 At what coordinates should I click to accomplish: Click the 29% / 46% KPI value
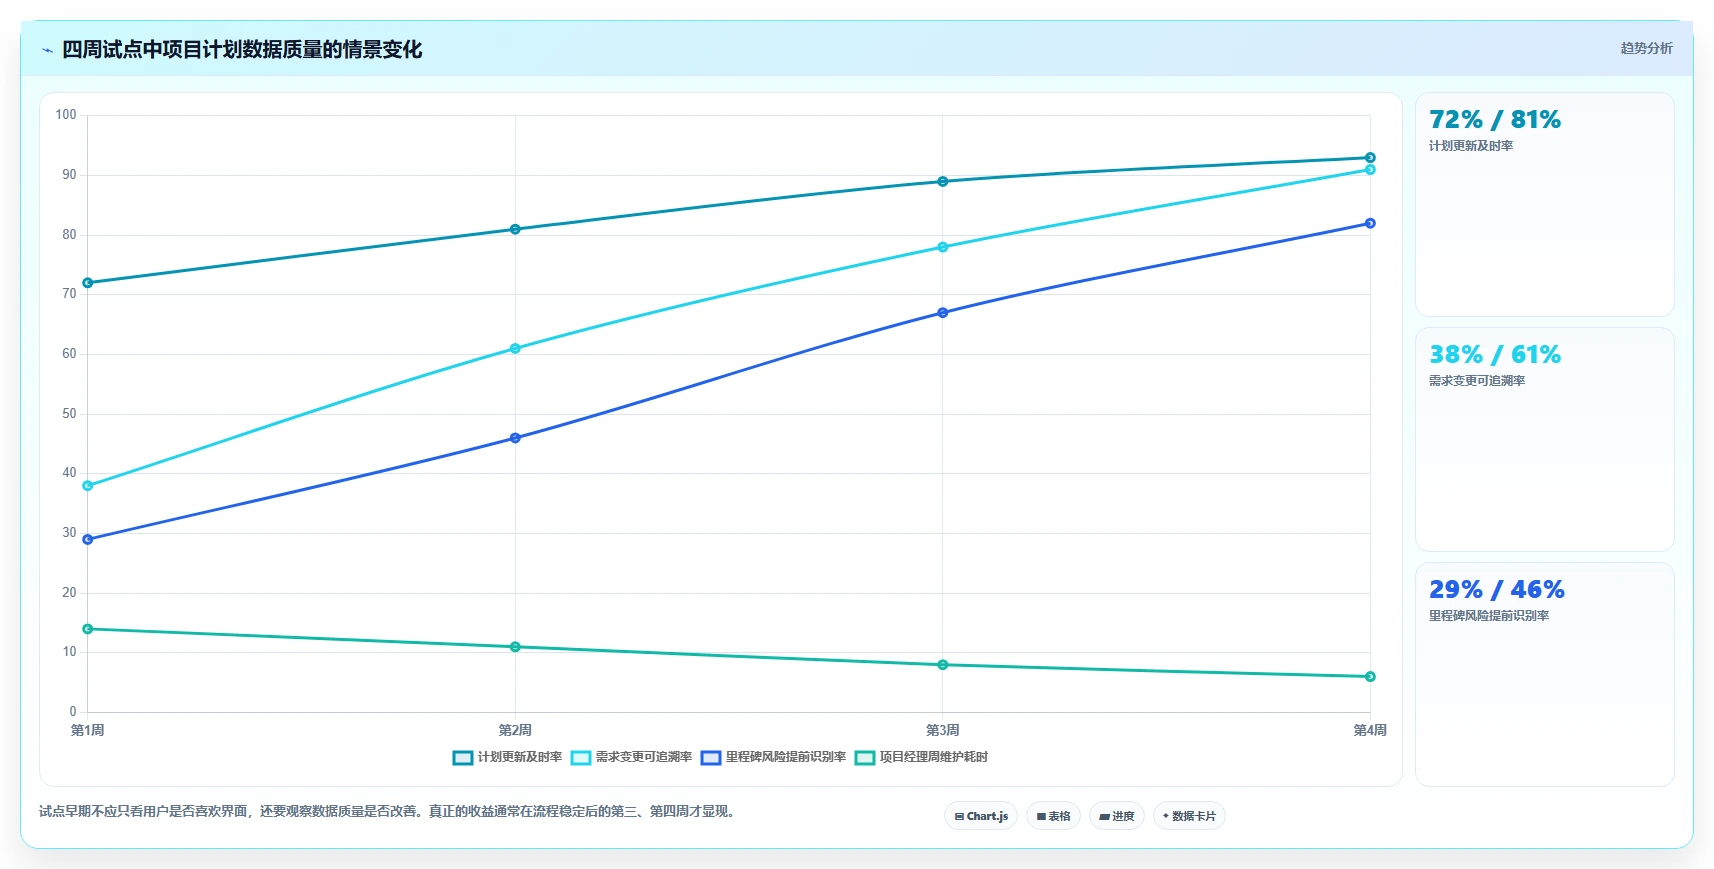click(1497, 590)
